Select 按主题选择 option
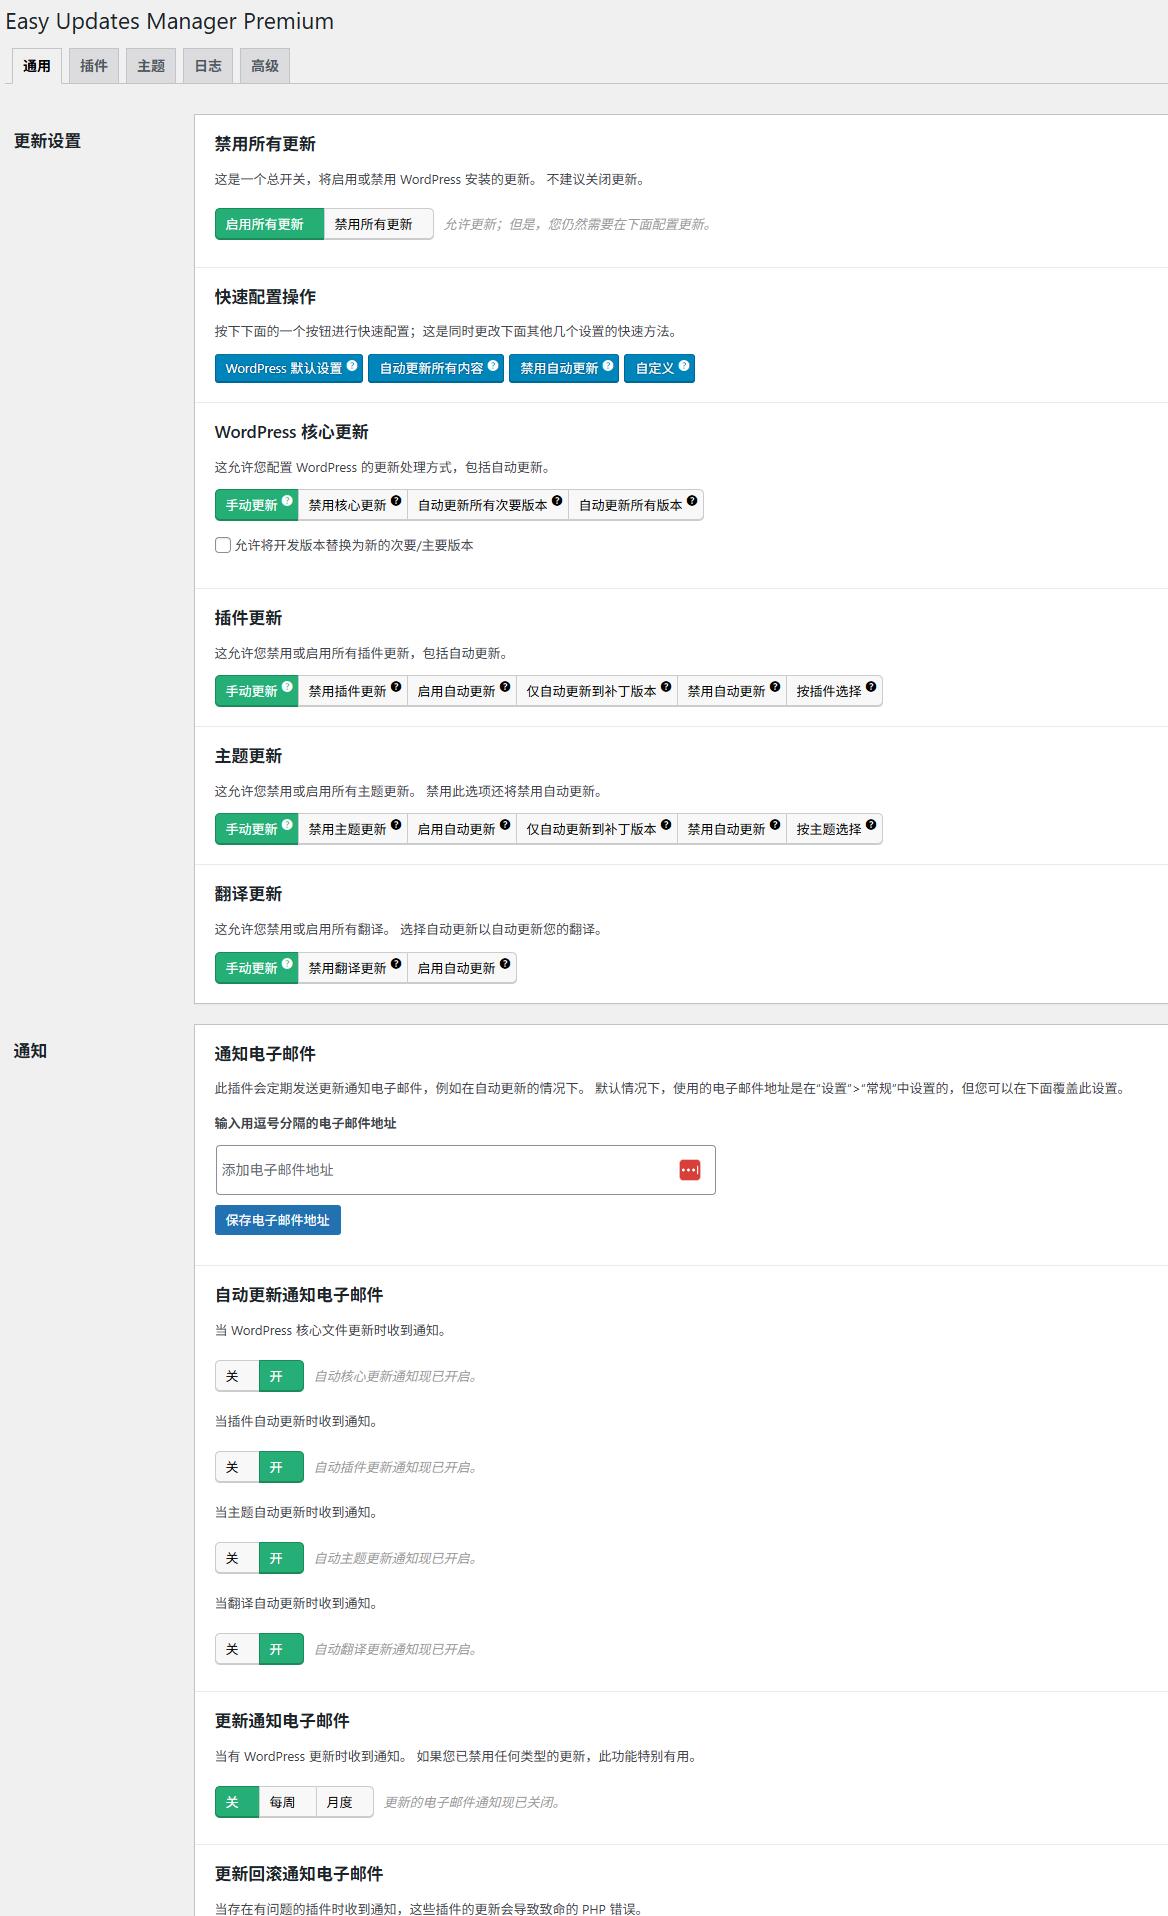This screenshot has width=1168, height=1916. 834,829
